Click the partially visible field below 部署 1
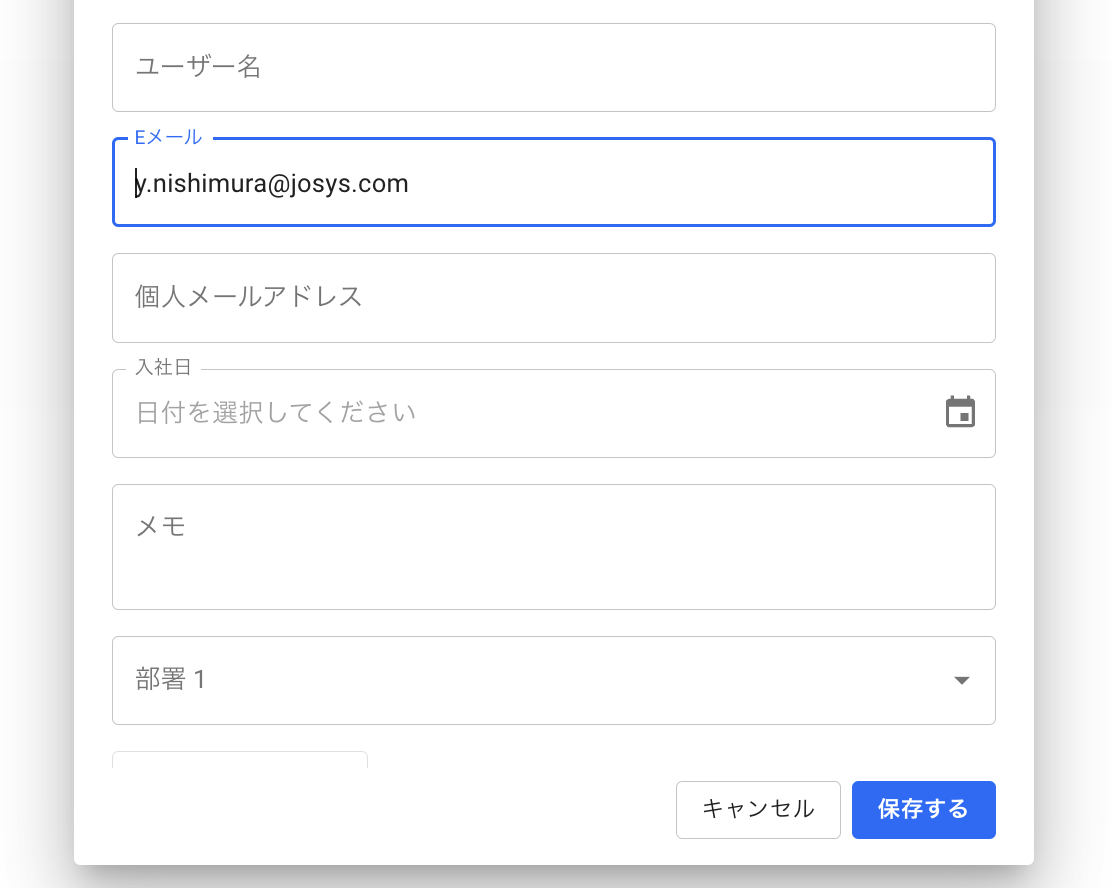The height and width of the screenshot is (888, 1112). (x=240, y=760)
